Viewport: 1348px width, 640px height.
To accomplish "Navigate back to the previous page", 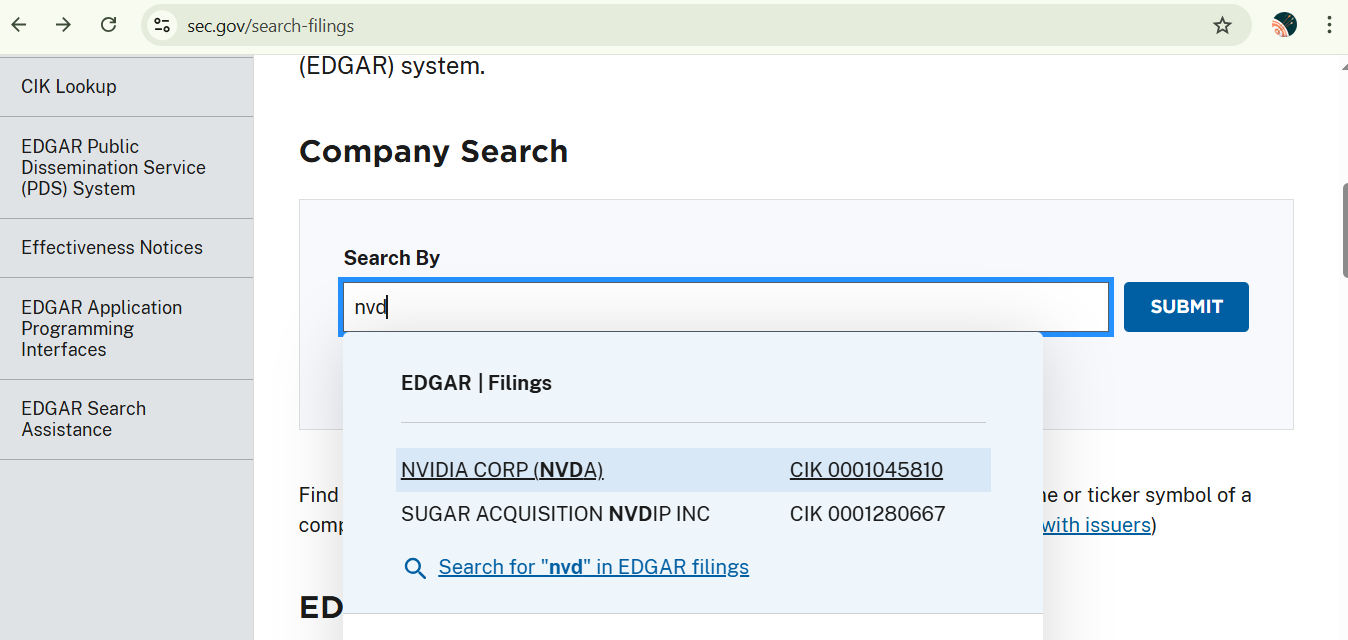I will pos(18,24).
